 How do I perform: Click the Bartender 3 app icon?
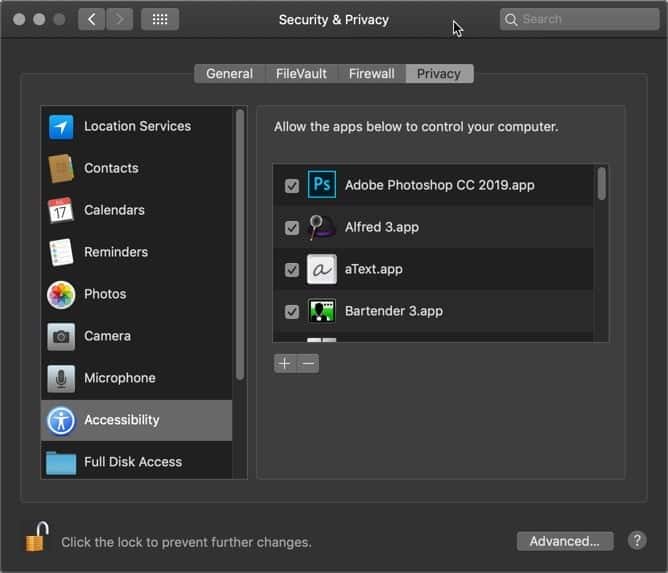[x=322, y=311]
